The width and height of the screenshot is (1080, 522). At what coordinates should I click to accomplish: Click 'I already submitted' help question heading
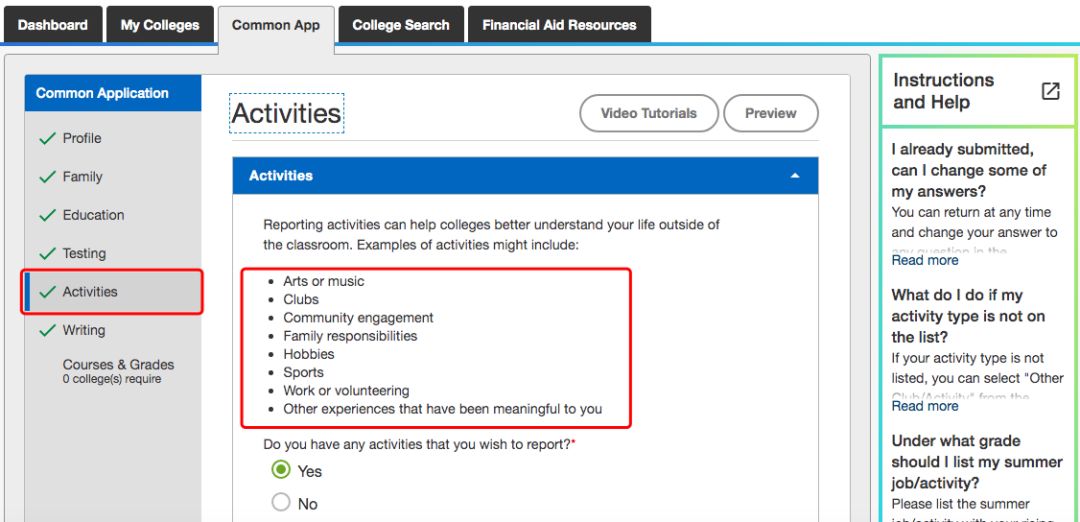969,170
